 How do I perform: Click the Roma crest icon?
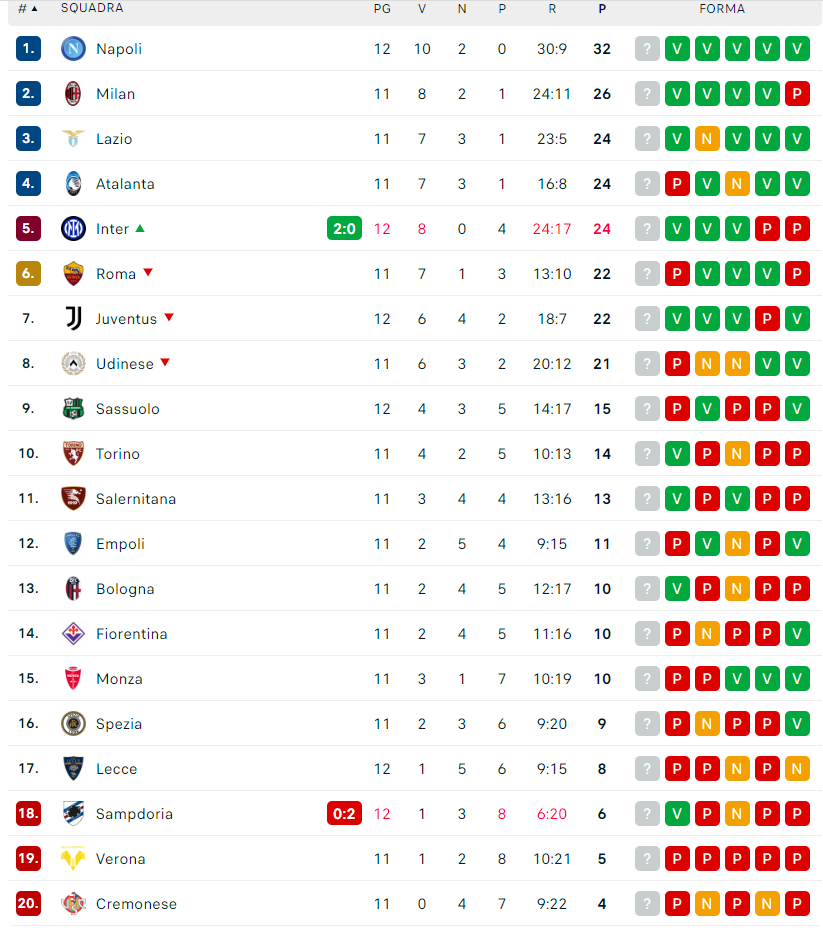pyautogui.click(x=73, y=273)
